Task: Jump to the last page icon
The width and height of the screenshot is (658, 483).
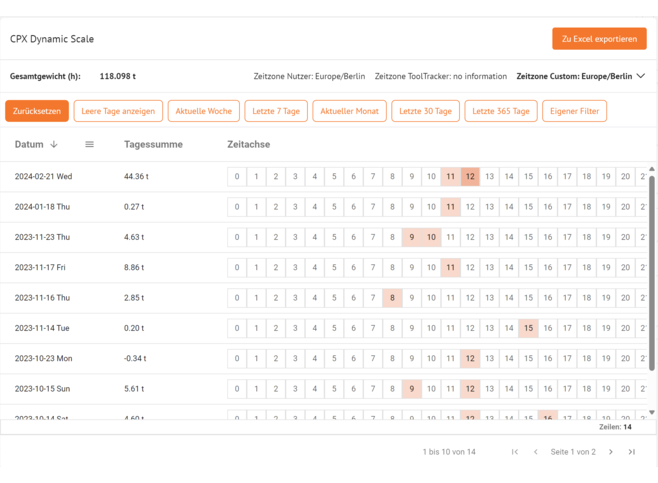Action: coord(632,452)
